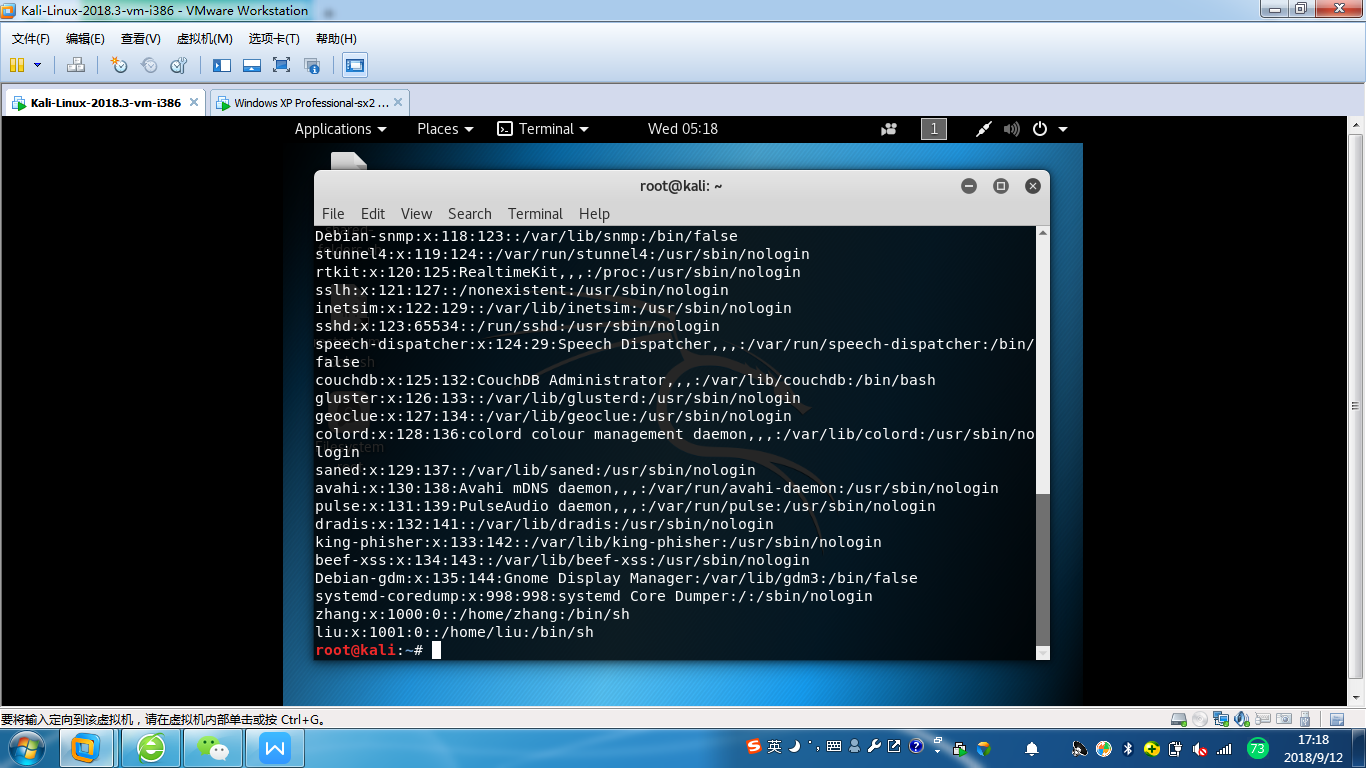Open VMware Workstation from the taskbar
The height and width of the screenshot is (768, 1366).
tap(86, 748)
